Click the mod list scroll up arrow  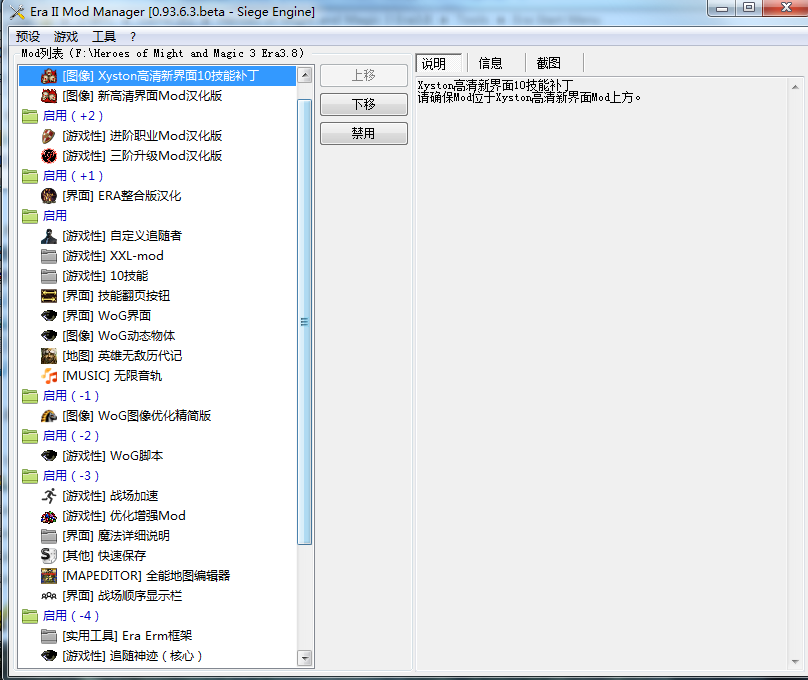(305, 75)
